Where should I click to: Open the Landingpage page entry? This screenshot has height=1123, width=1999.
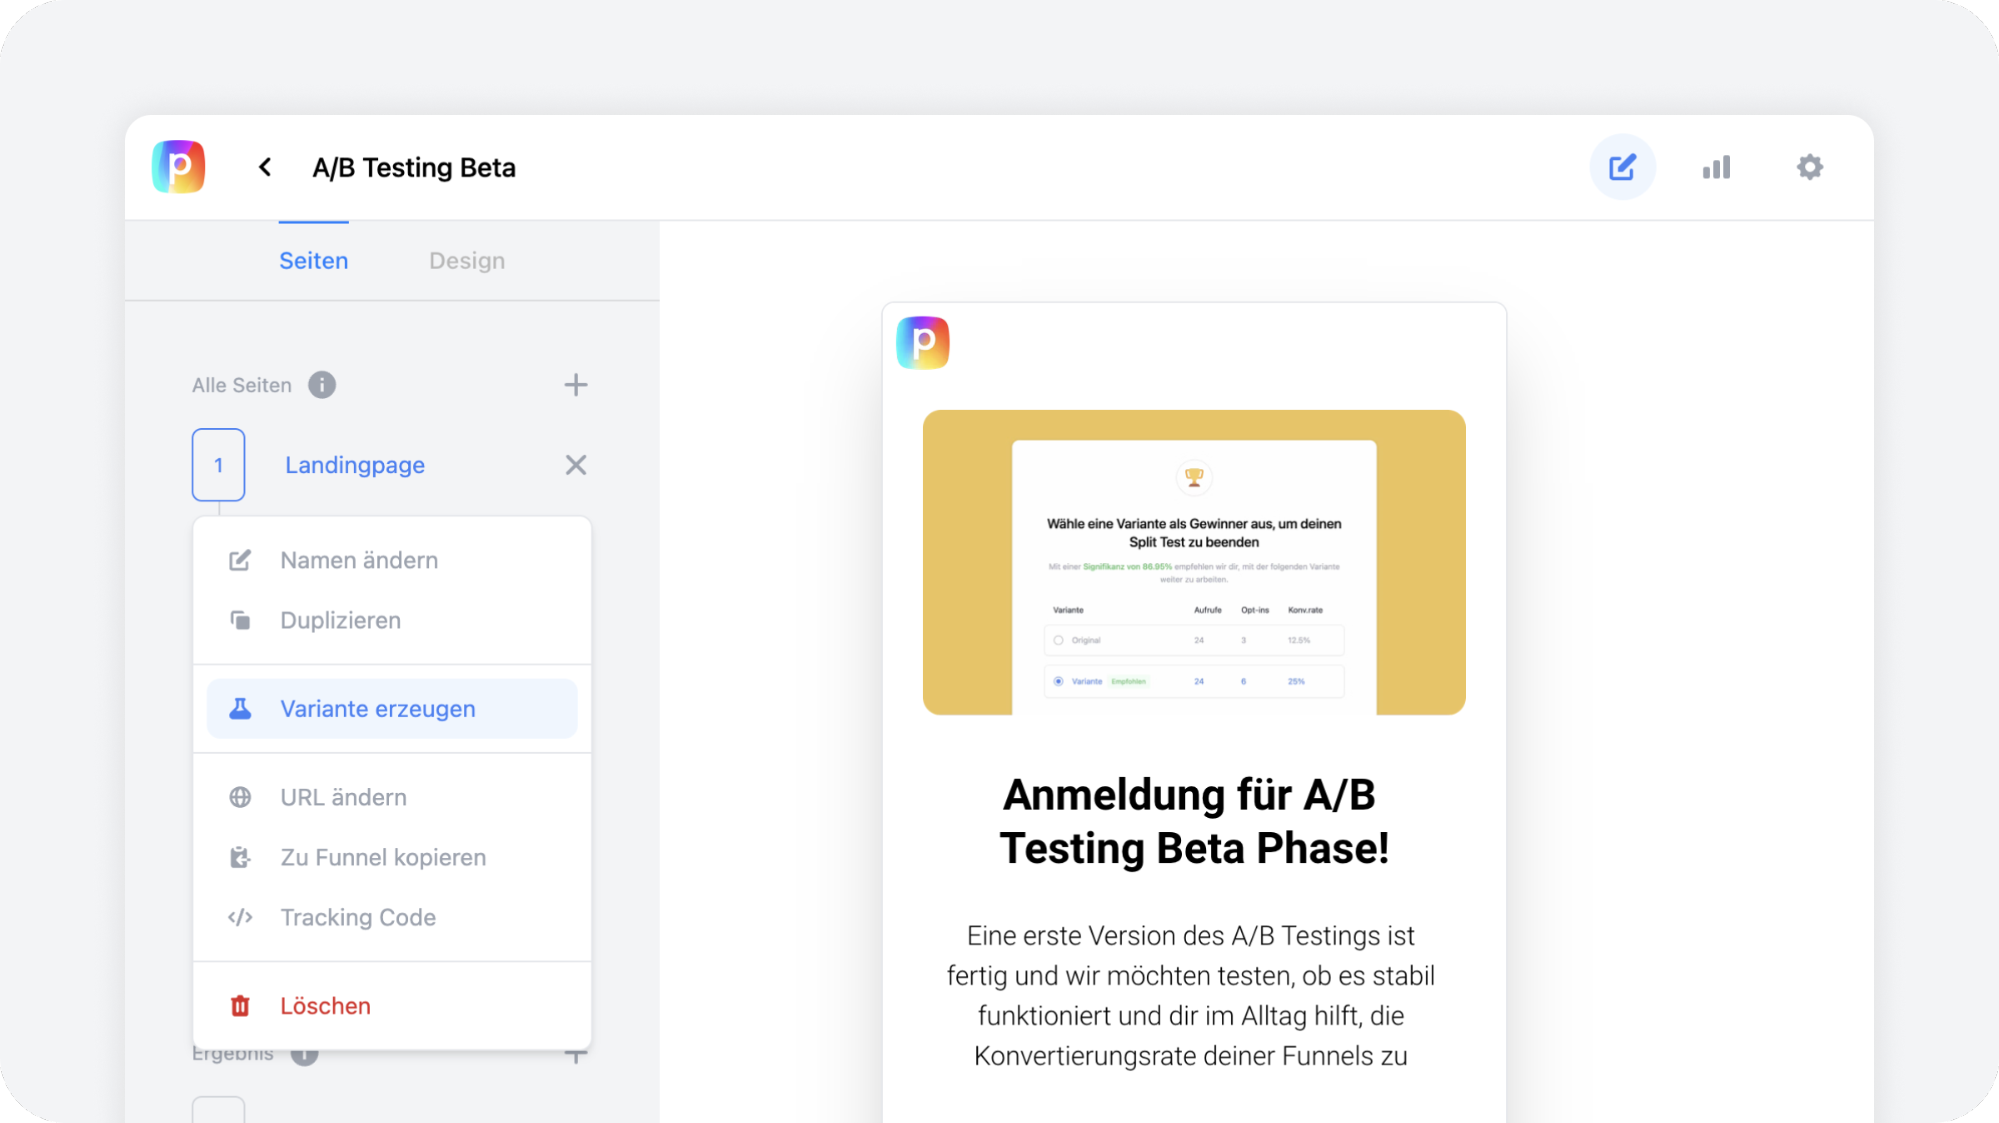(354, 464)
